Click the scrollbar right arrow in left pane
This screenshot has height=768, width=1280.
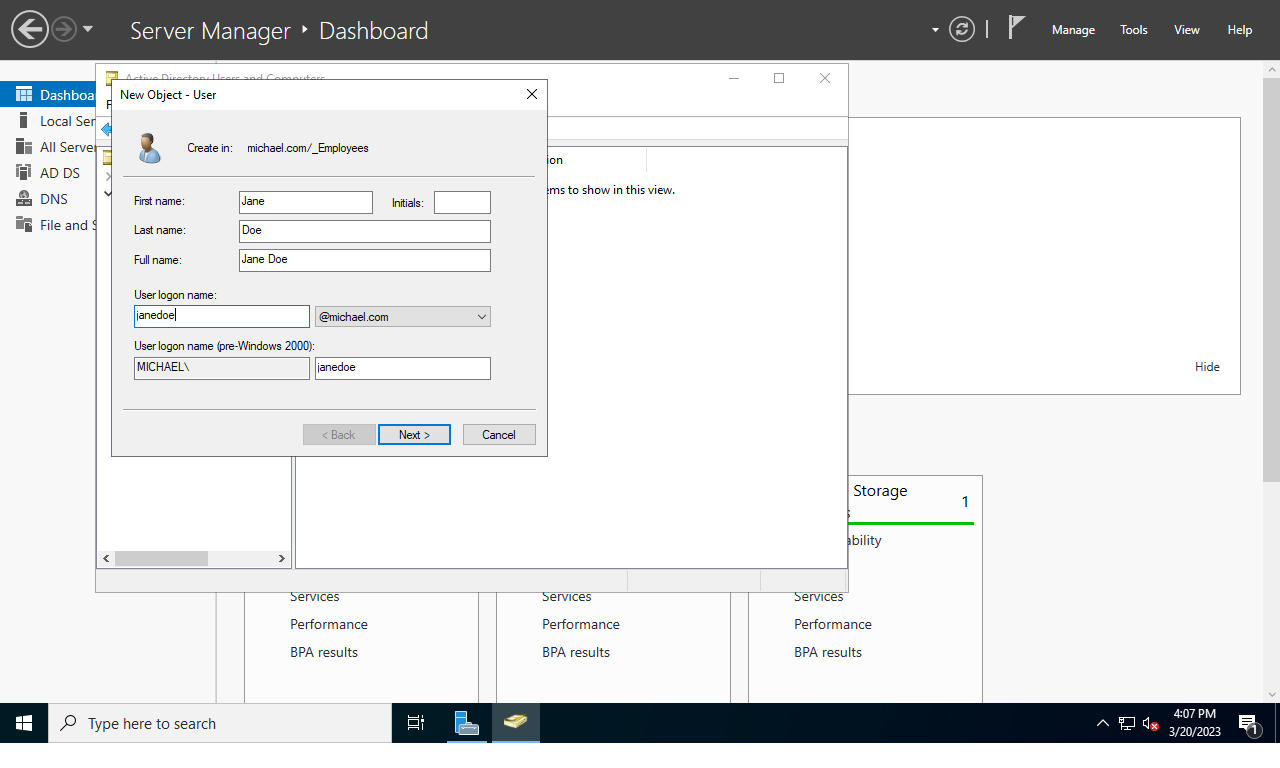[282, 559]
